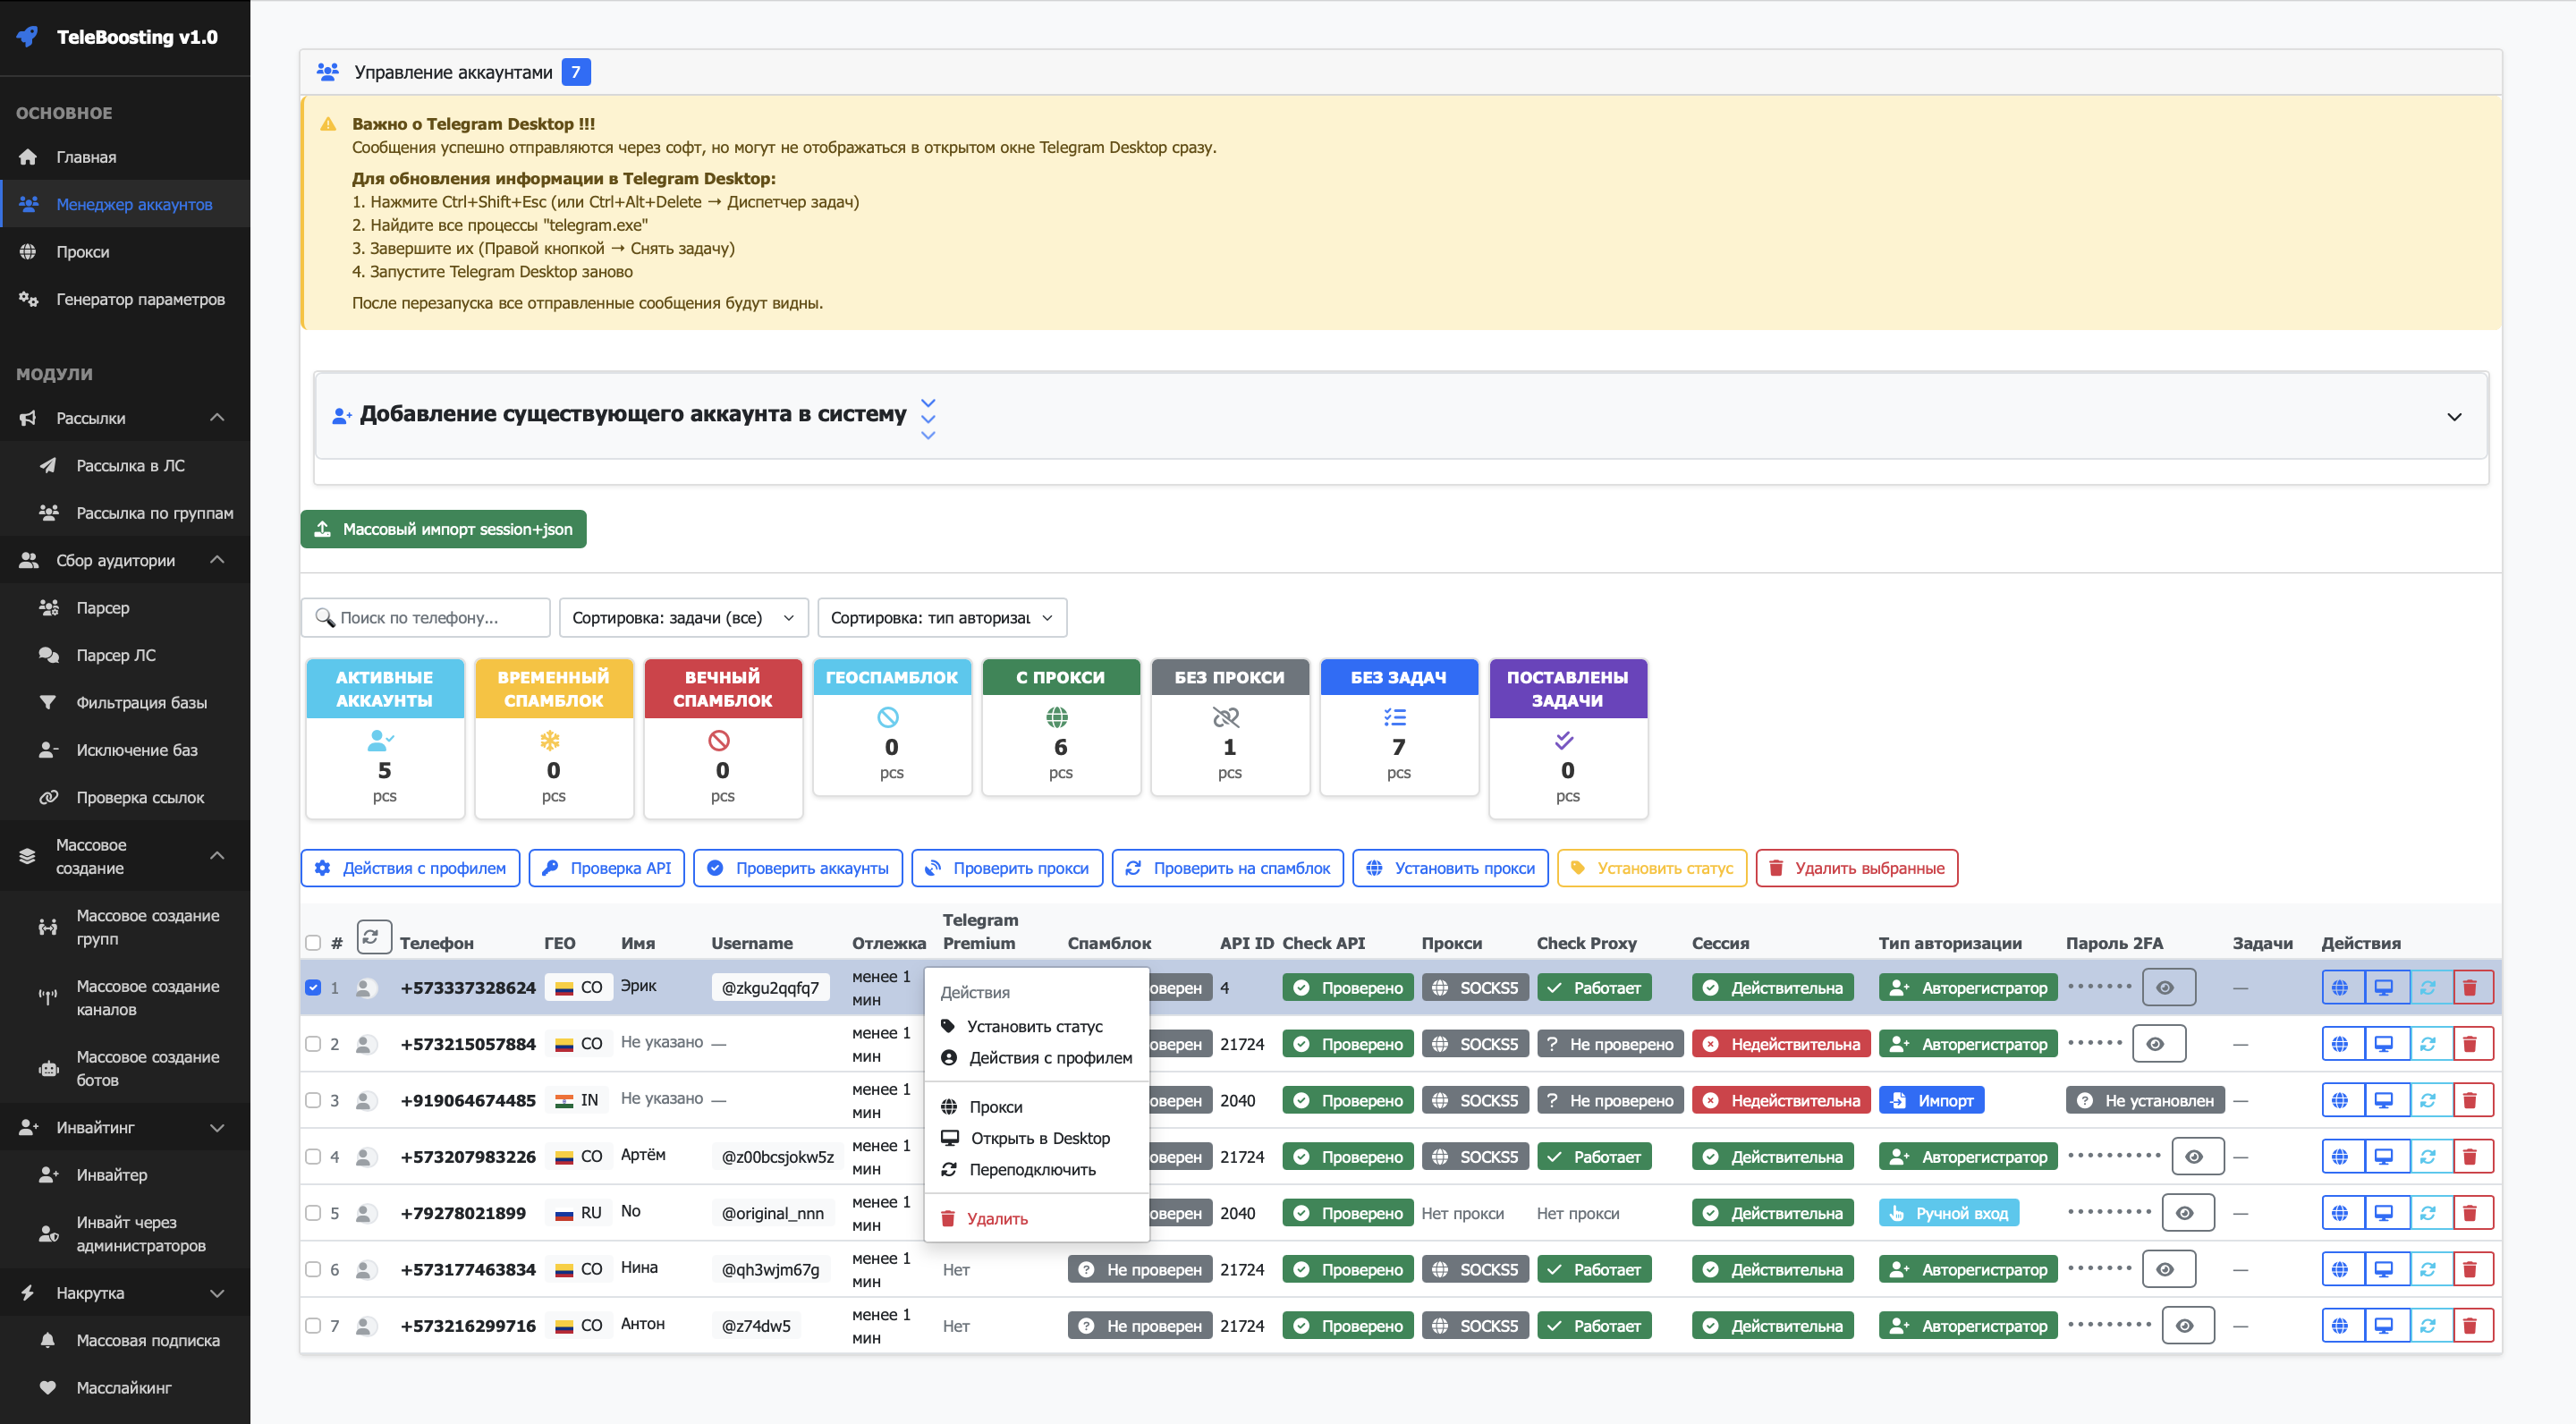Open the task sorting dropdown
The width and height of the screenshot is (2576, 1424).
click(682, 618)
